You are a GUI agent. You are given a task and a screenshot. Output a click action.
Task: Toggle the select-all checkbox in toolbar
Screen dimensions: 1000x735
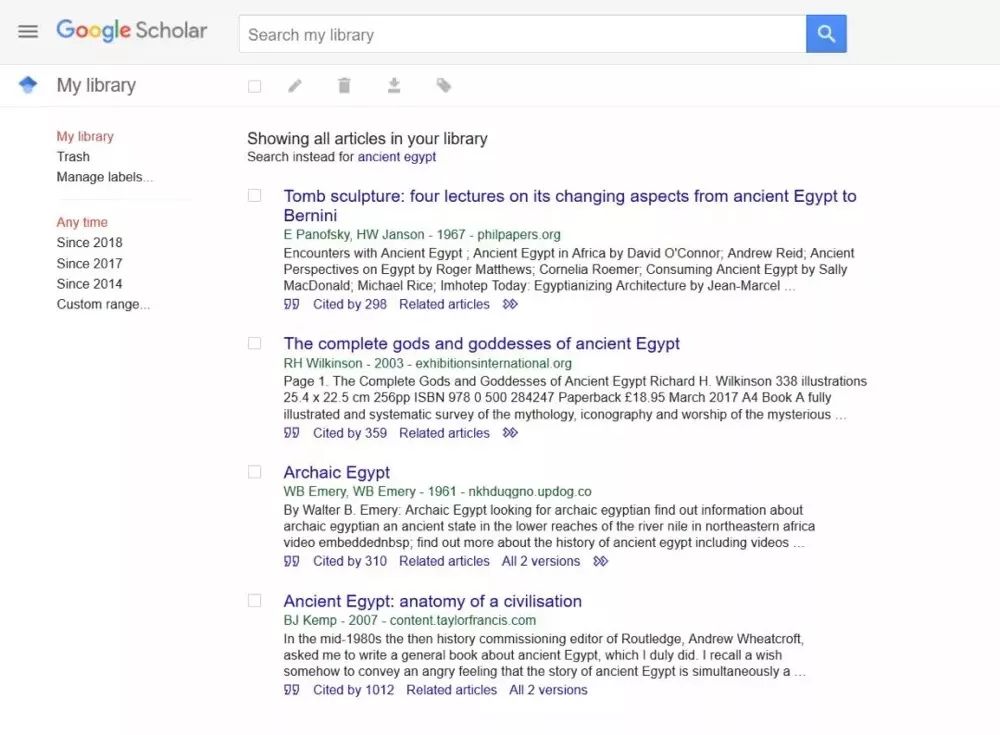coord(255,86)
